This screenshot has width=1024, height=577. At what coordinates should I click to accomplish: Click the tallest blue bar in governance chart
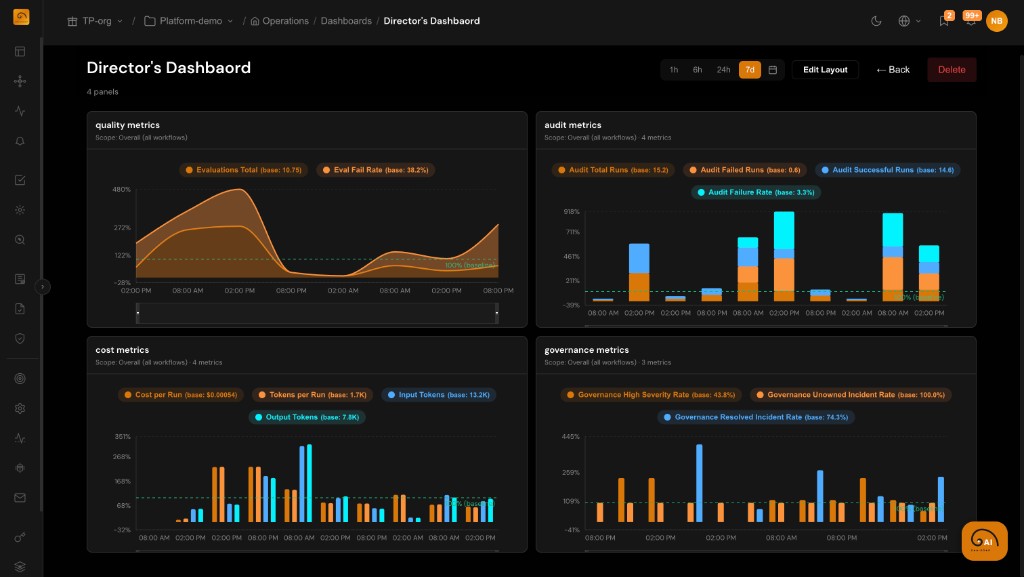(x=699, y=483)
